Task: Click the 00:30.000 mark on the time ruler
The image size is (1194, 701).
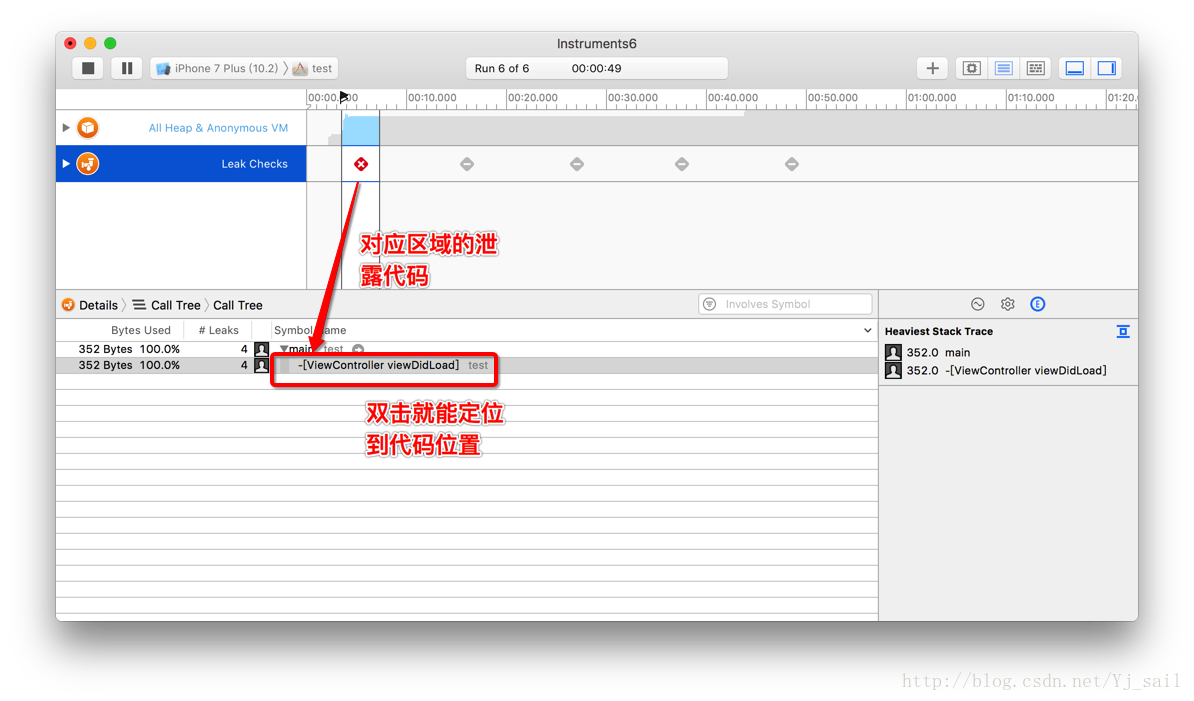Action: pyautogui.click(x=632, y=97)
